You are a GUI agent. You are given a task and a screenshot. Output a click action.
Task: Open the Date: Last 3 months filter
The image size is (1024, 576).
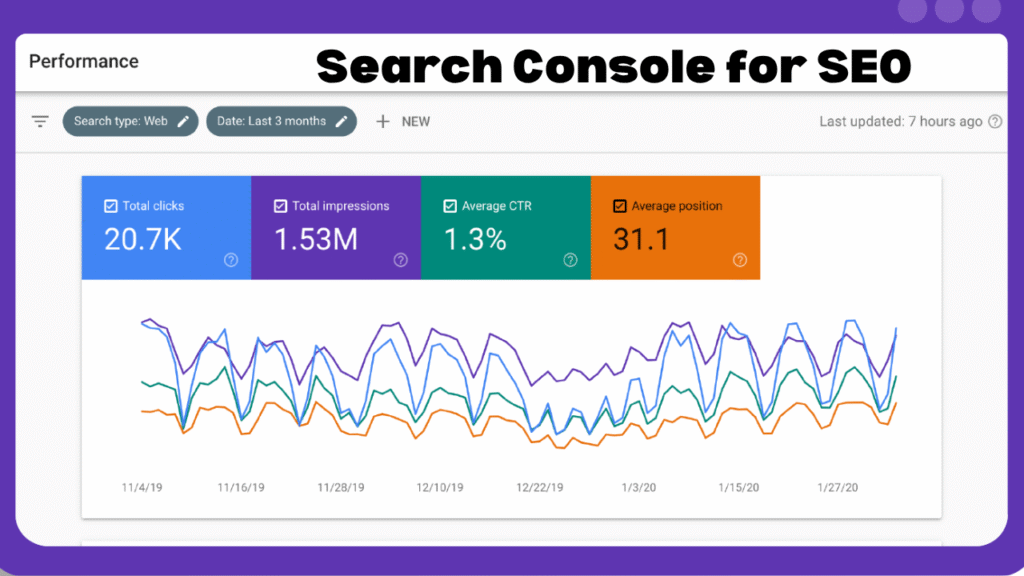(271, 122)
